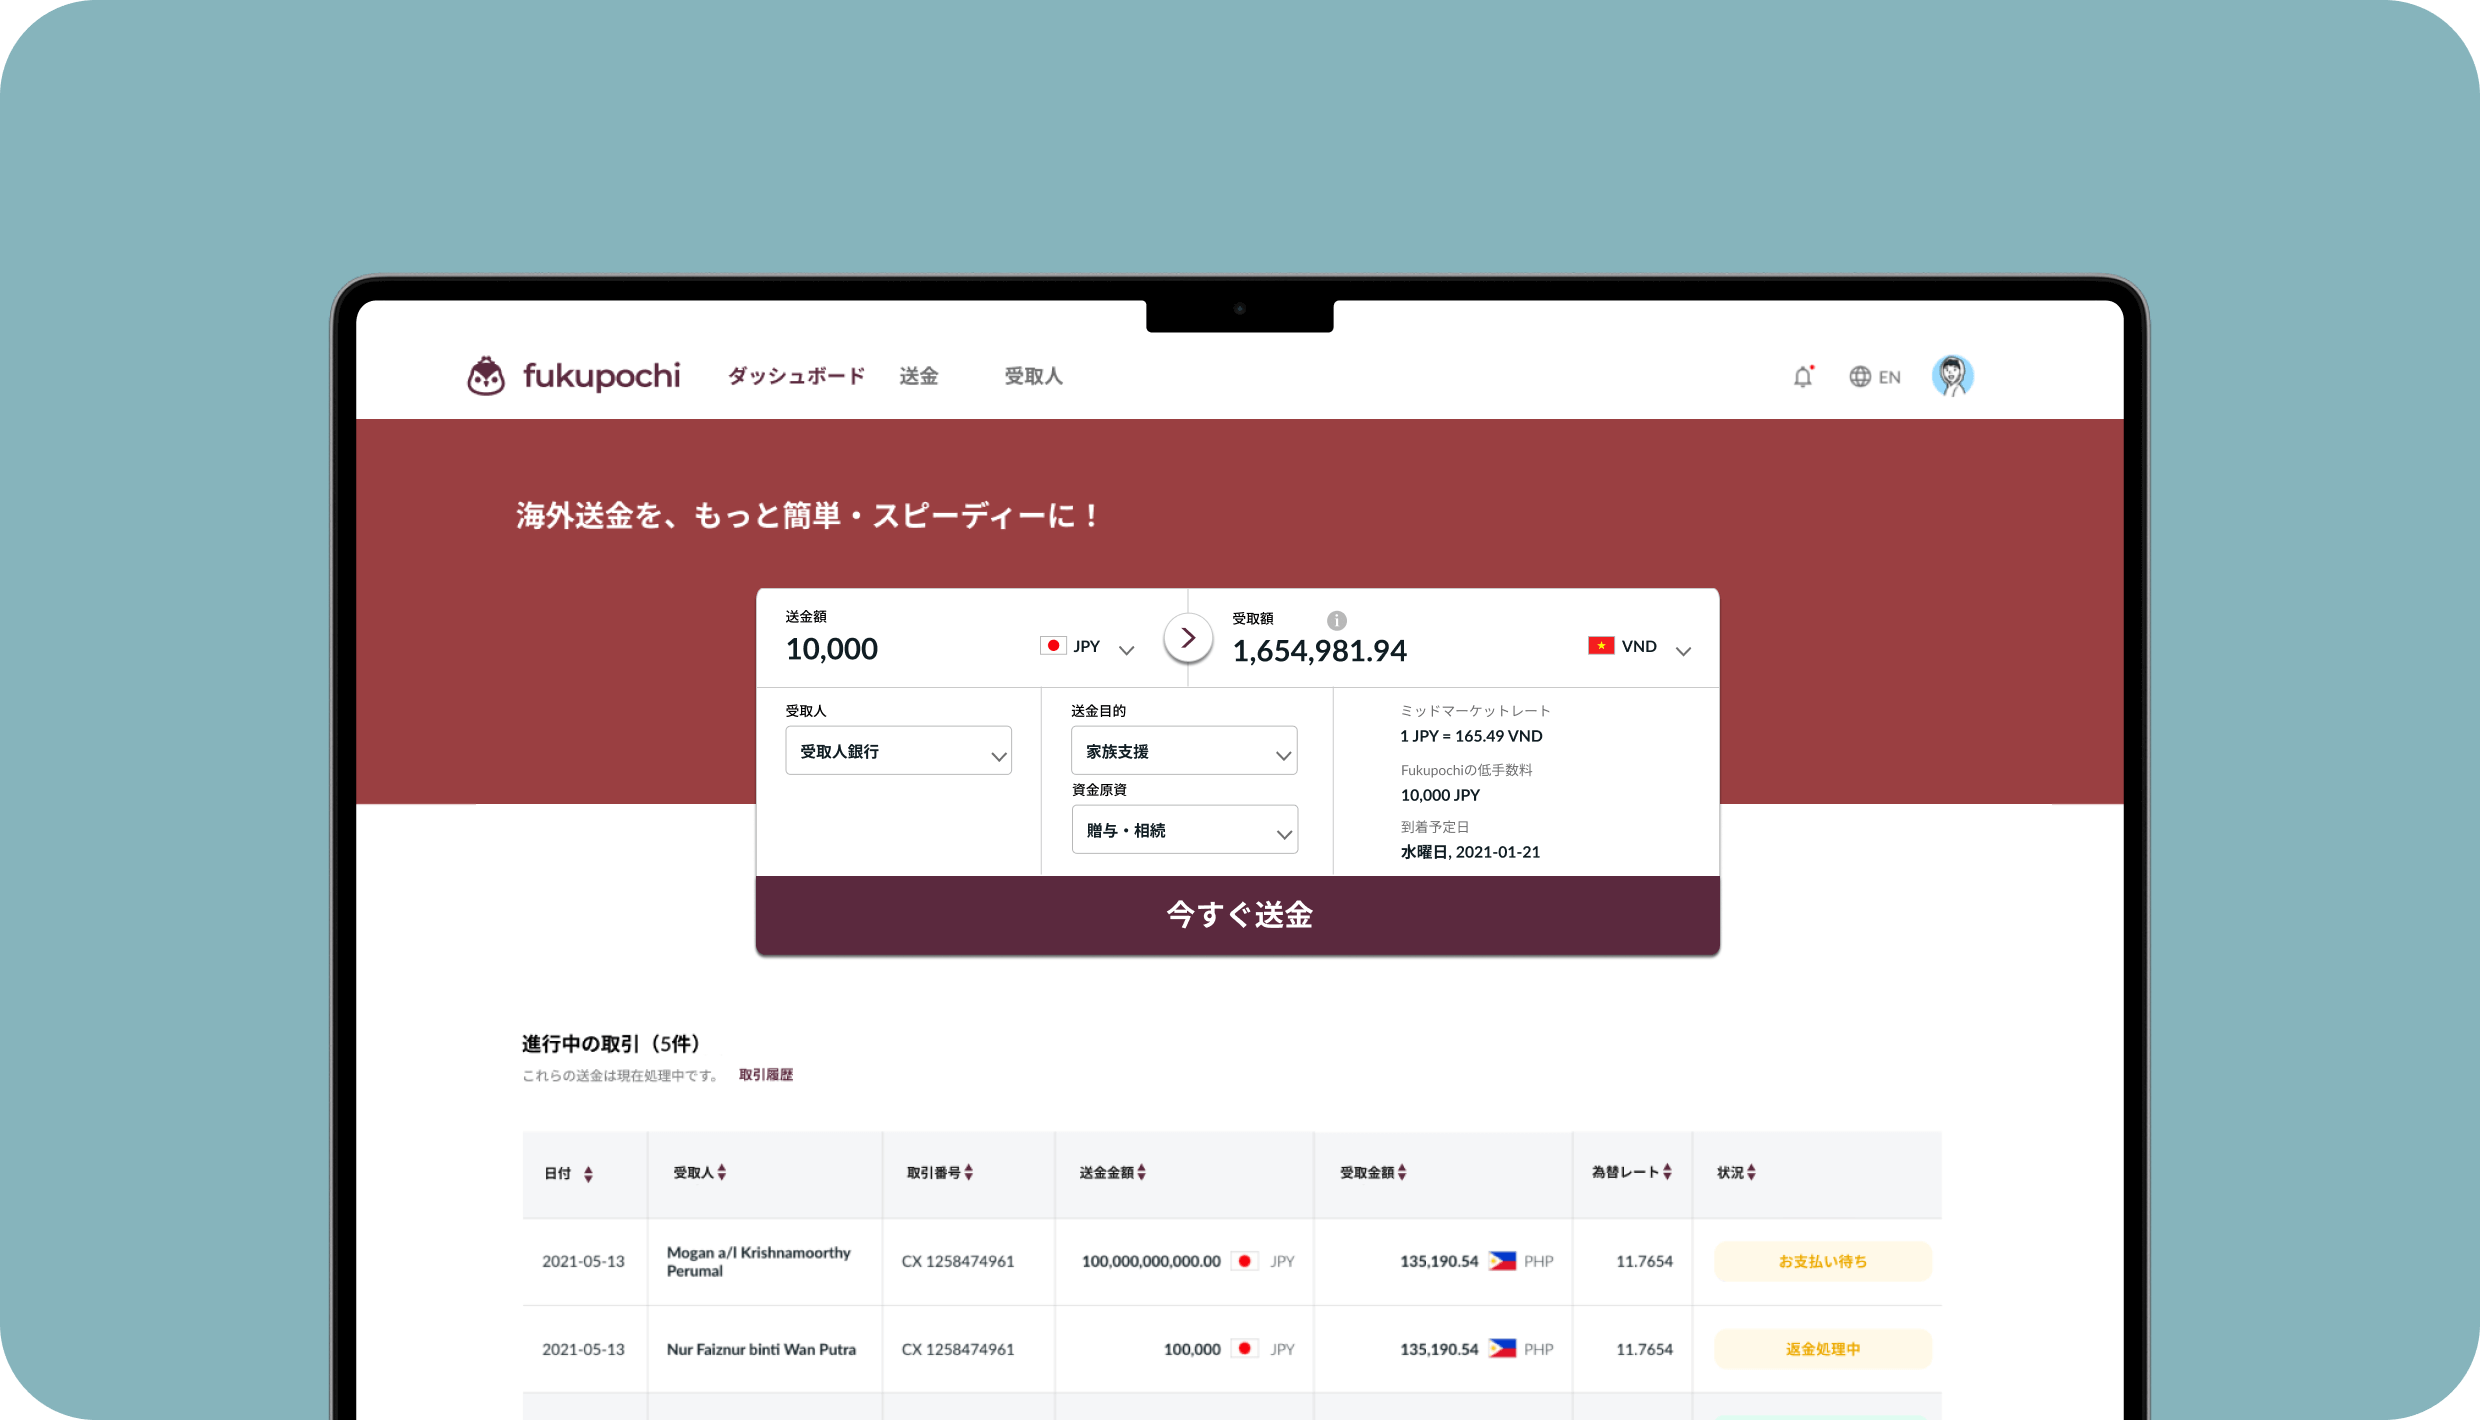
Task: Open the 受取人 navigation menu item
Action: point(1033,376)
